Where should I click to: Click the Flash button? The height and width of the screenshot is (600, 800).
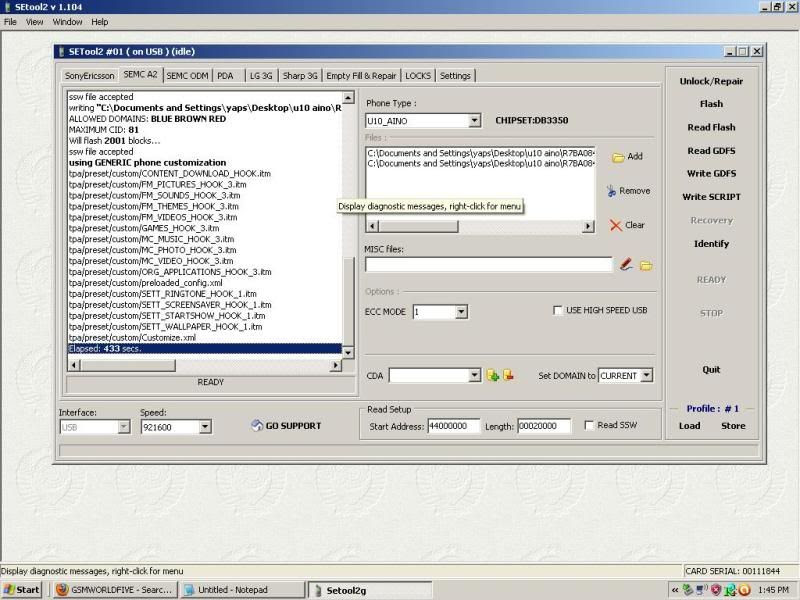pos(711,104)
